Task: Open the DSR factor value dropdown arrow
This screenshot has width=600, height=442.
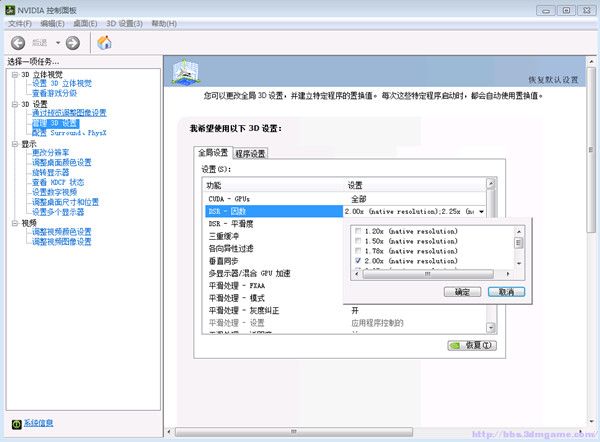Action: pos(481,212)
